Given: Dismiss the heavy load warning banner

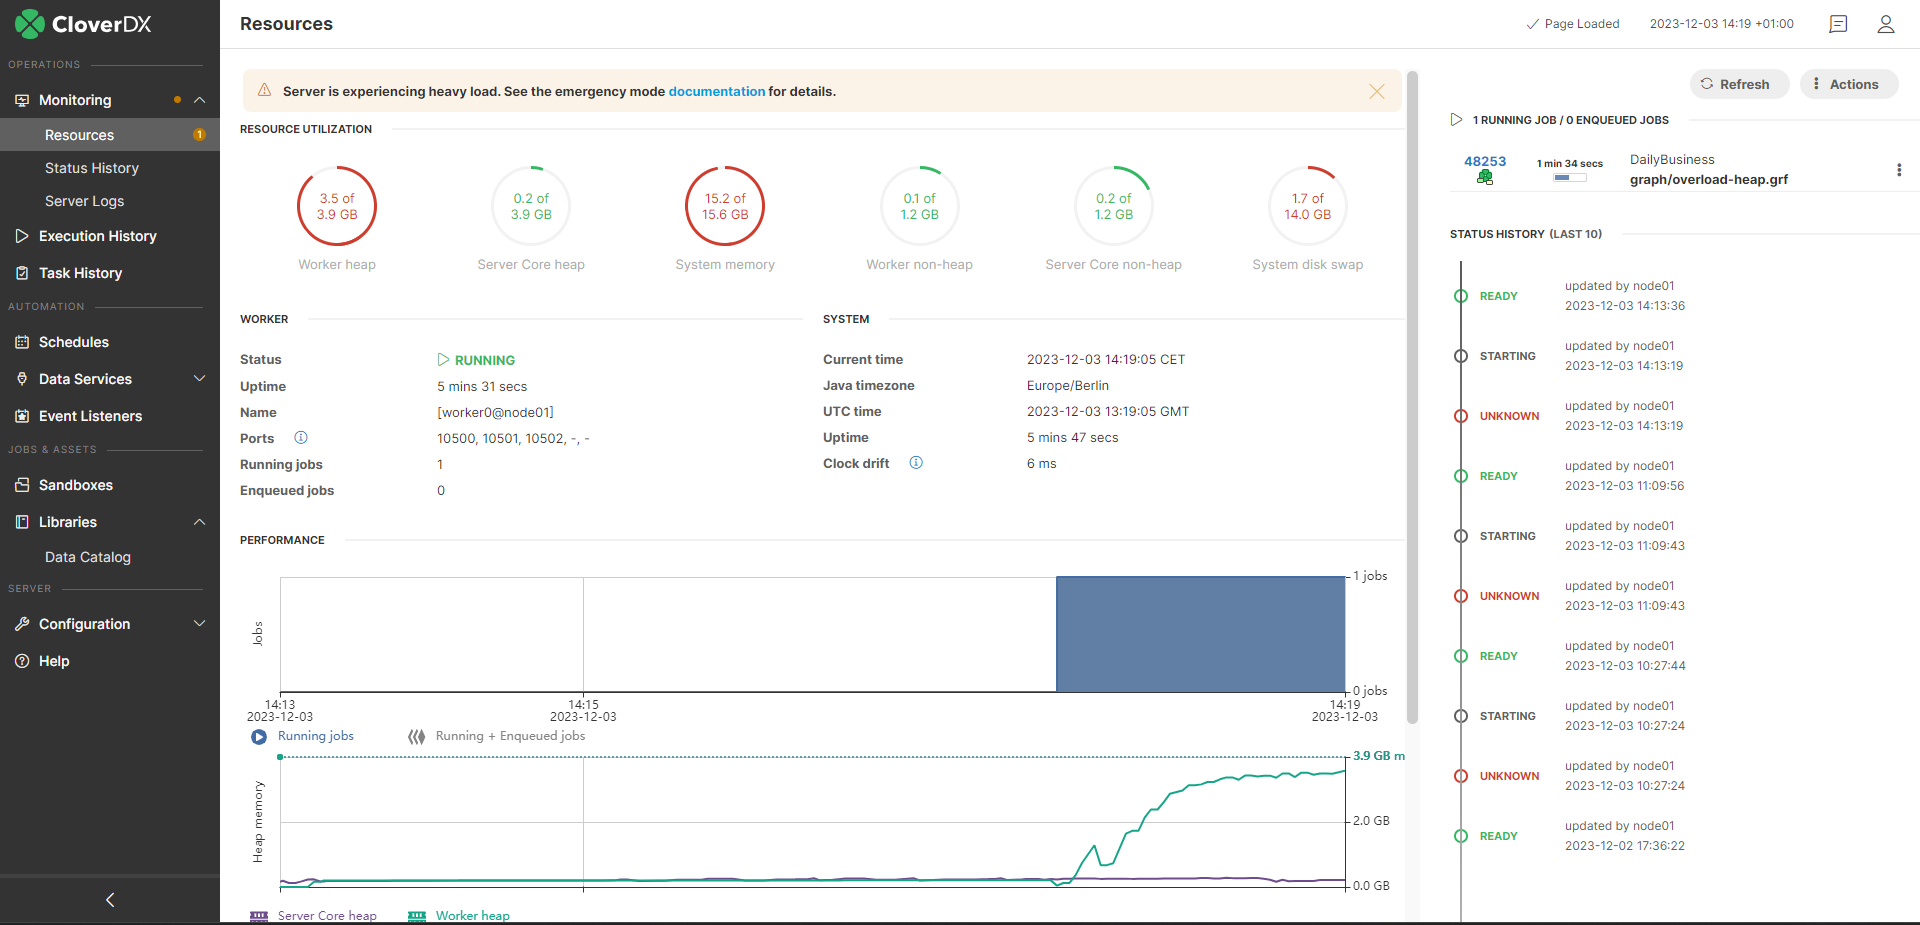Looking at the screenshot, I should (x=1376, y=91).
